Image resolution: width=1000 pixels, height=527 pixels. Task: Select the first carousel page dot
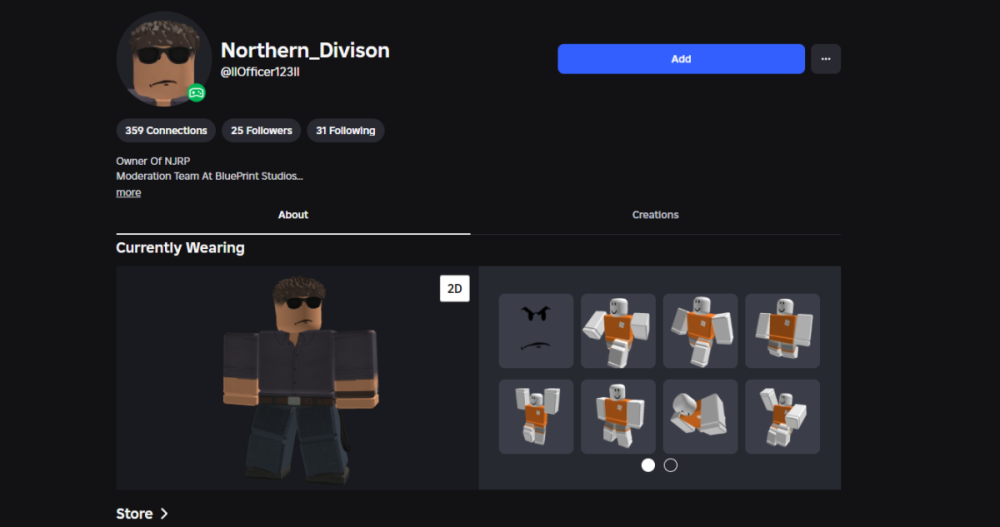(648, 465)
